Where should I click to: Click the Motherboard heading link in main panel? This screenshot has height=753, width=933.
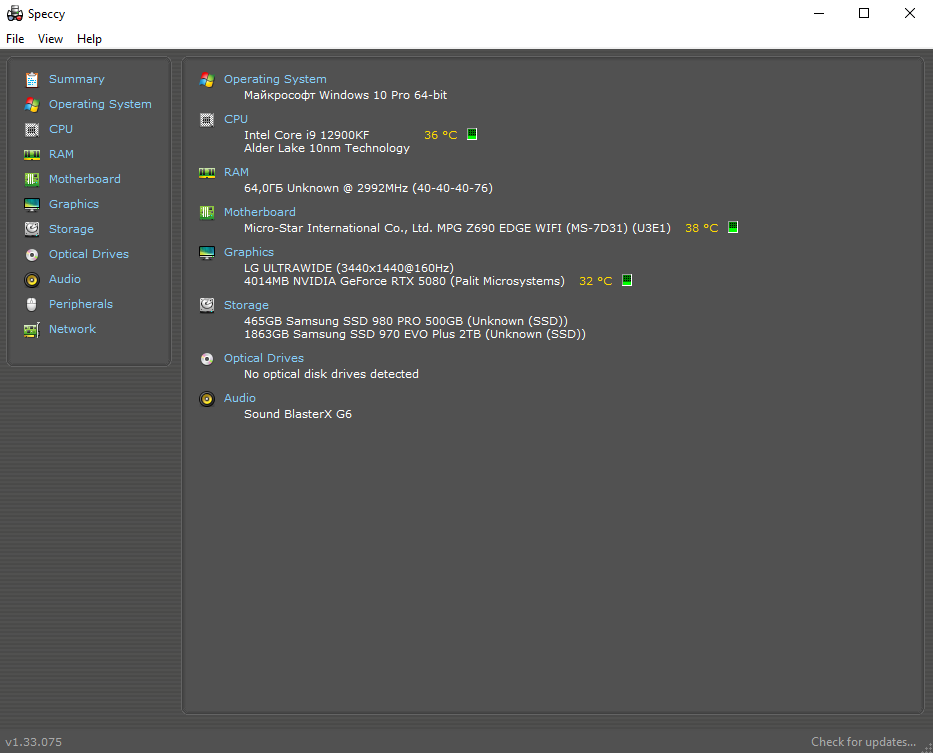(259, 212)
